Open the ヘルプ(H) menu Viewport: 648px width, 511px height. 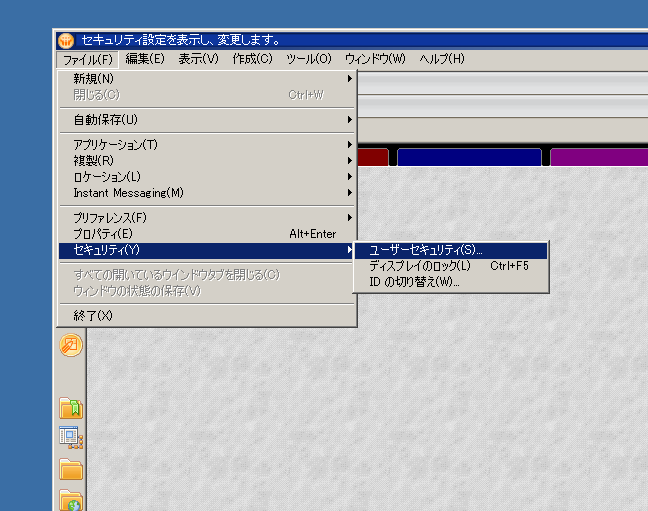click(442, 59)
